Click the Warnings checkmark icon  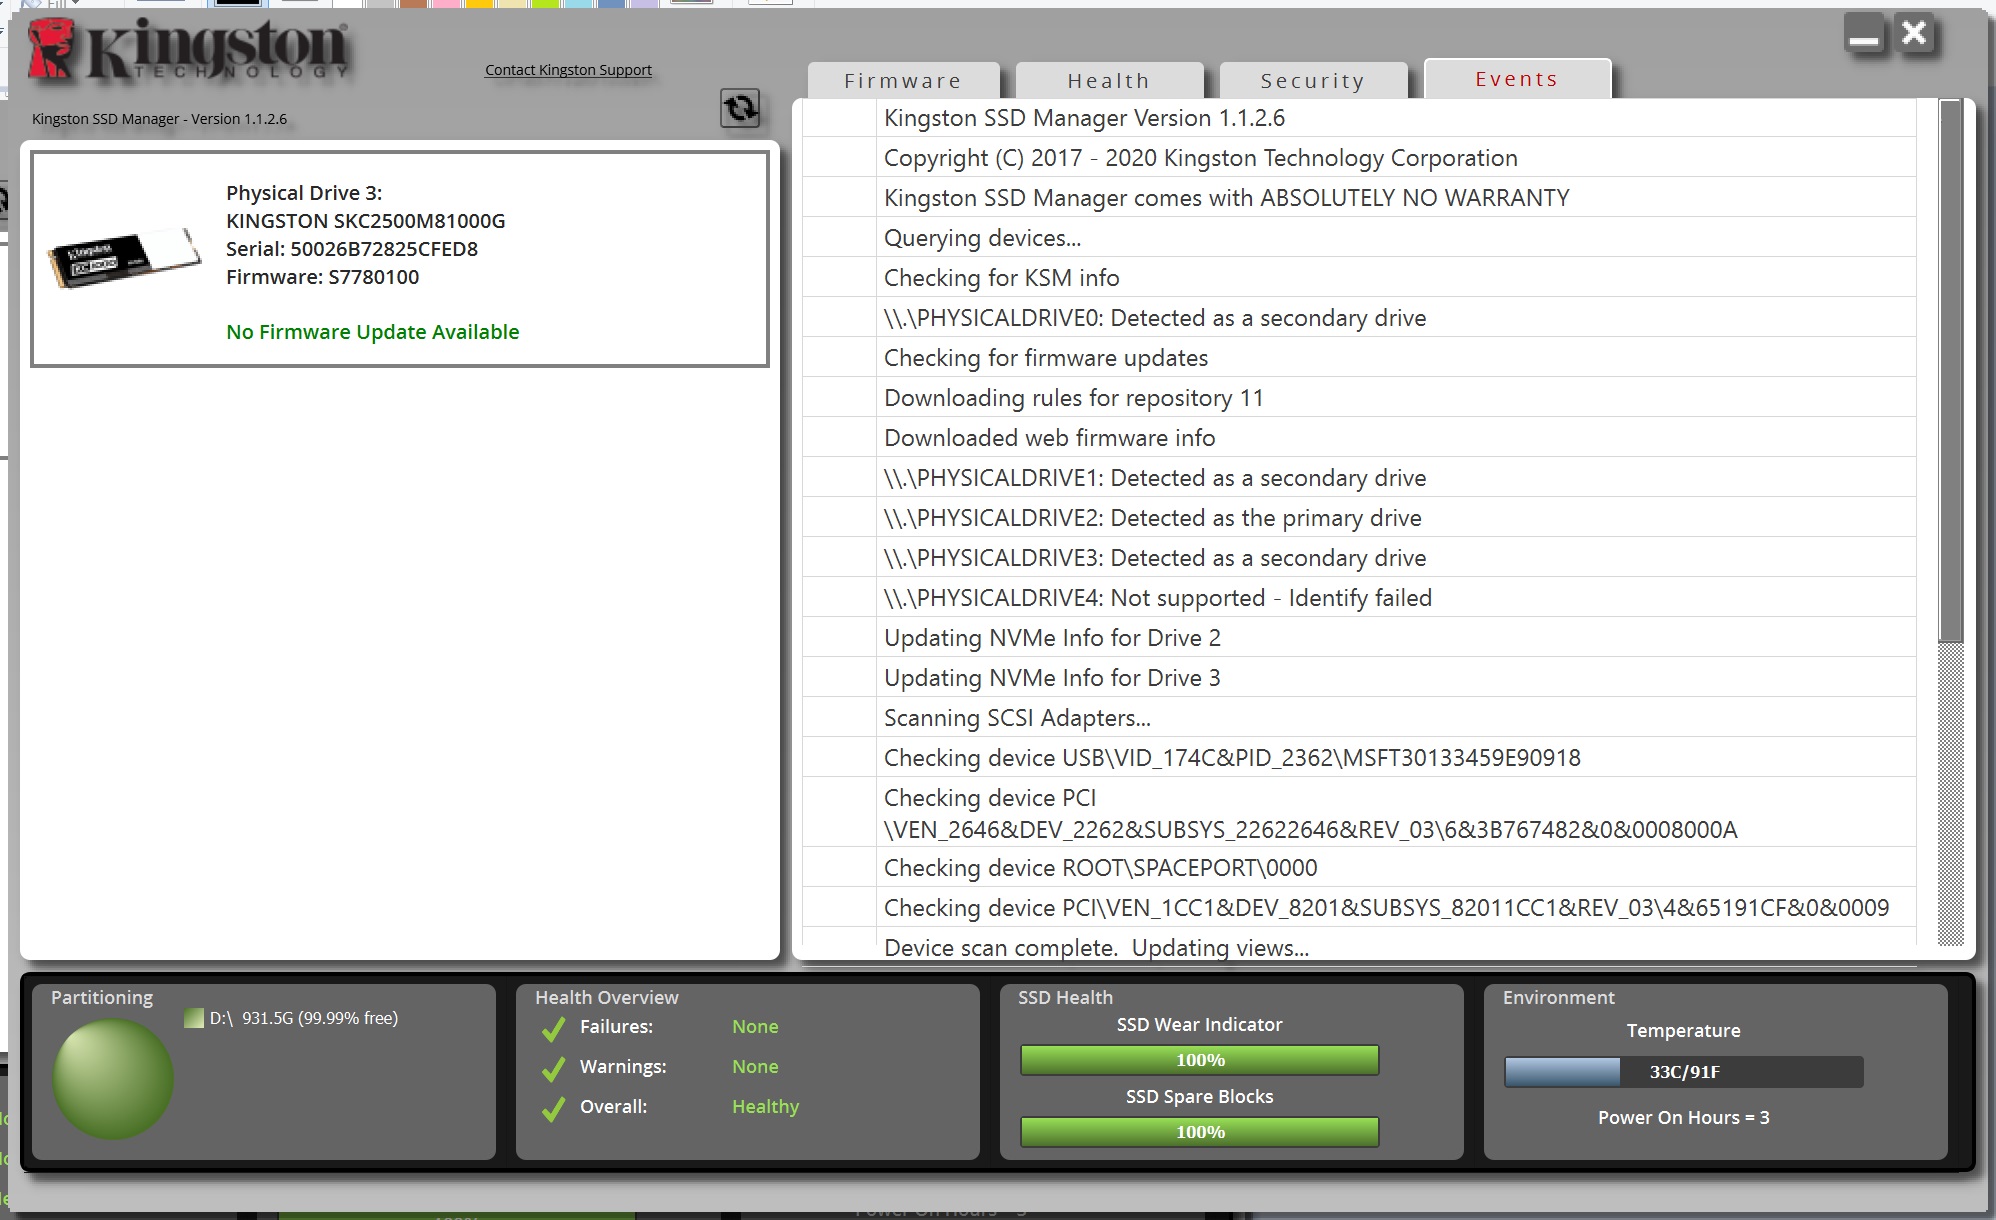(x=553, y=1068)
